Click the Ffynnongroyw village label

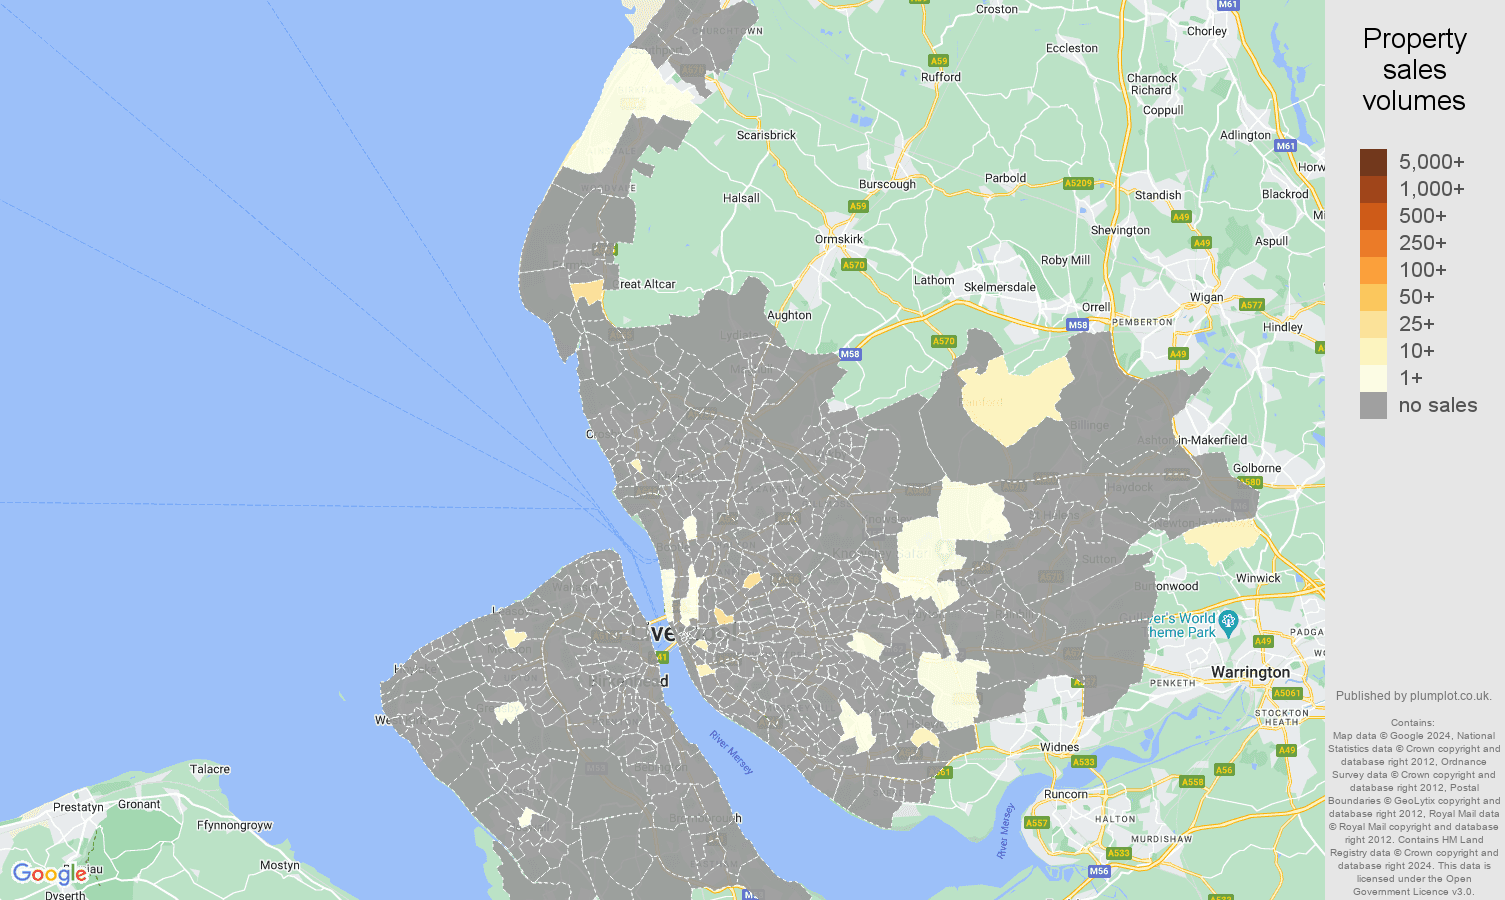[x=235, y=825]
